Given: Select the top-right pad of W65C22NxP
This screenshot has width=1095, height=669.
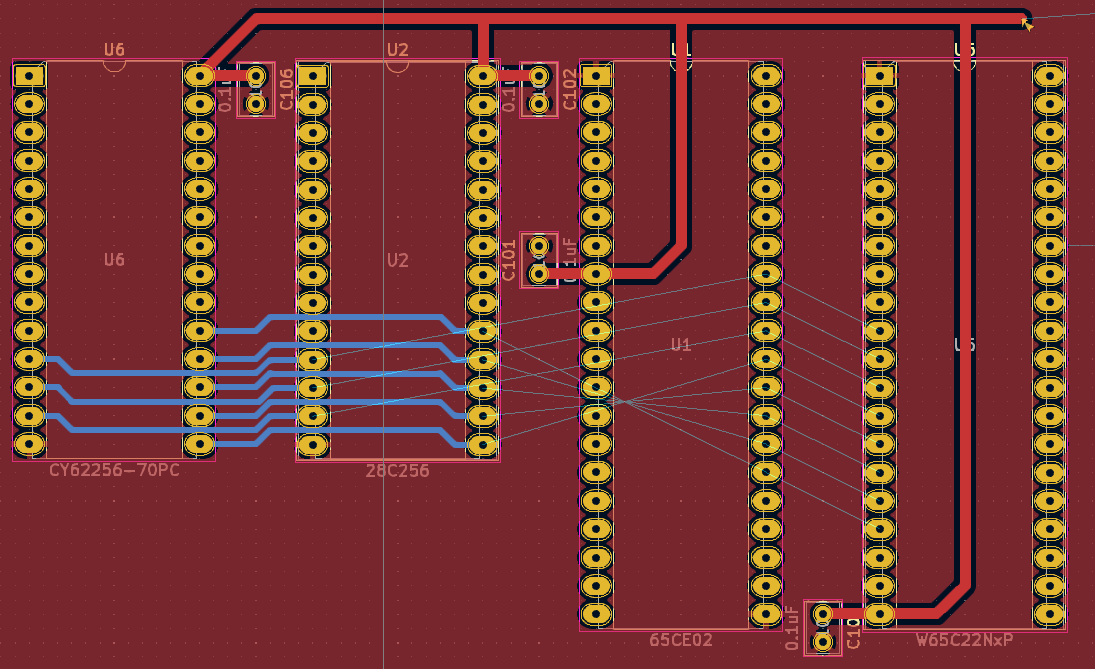Looking at the screenshot, I should [1050, 75].
